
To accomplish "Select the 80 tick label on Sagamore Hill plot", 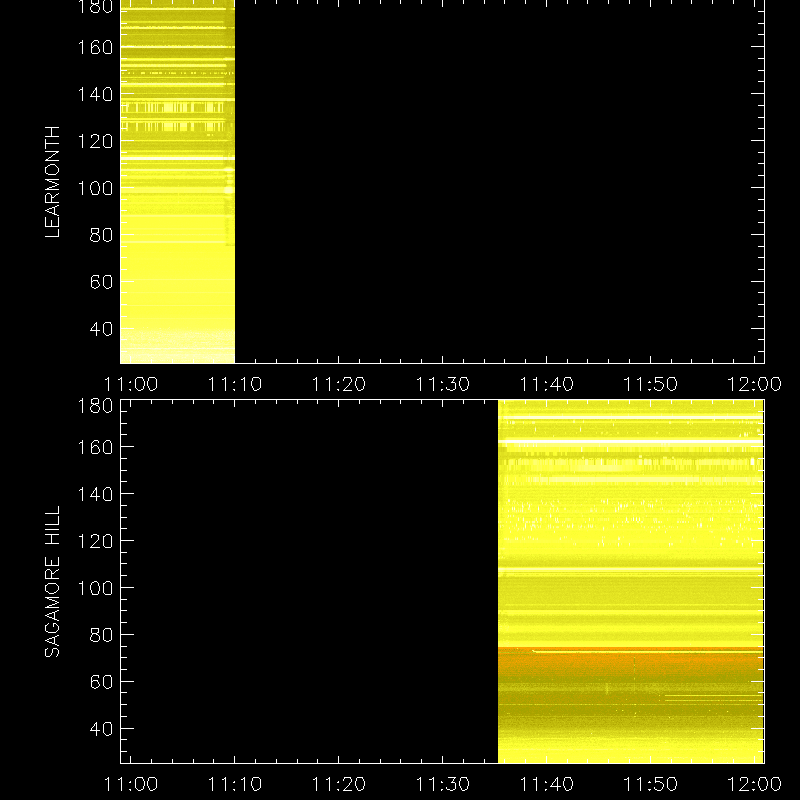I will click(x=101, y=635).
